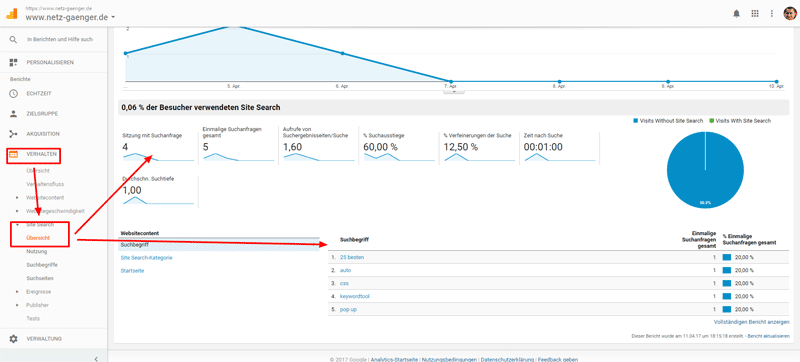The image size is (800, 362).
Task: Open the three-dot options menu
Action: 772,14
